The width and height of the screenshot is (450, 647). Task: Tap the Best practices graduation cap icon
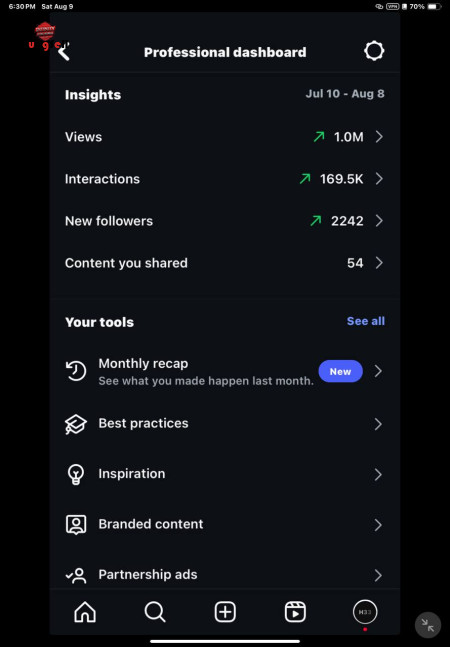coord(76,424)
